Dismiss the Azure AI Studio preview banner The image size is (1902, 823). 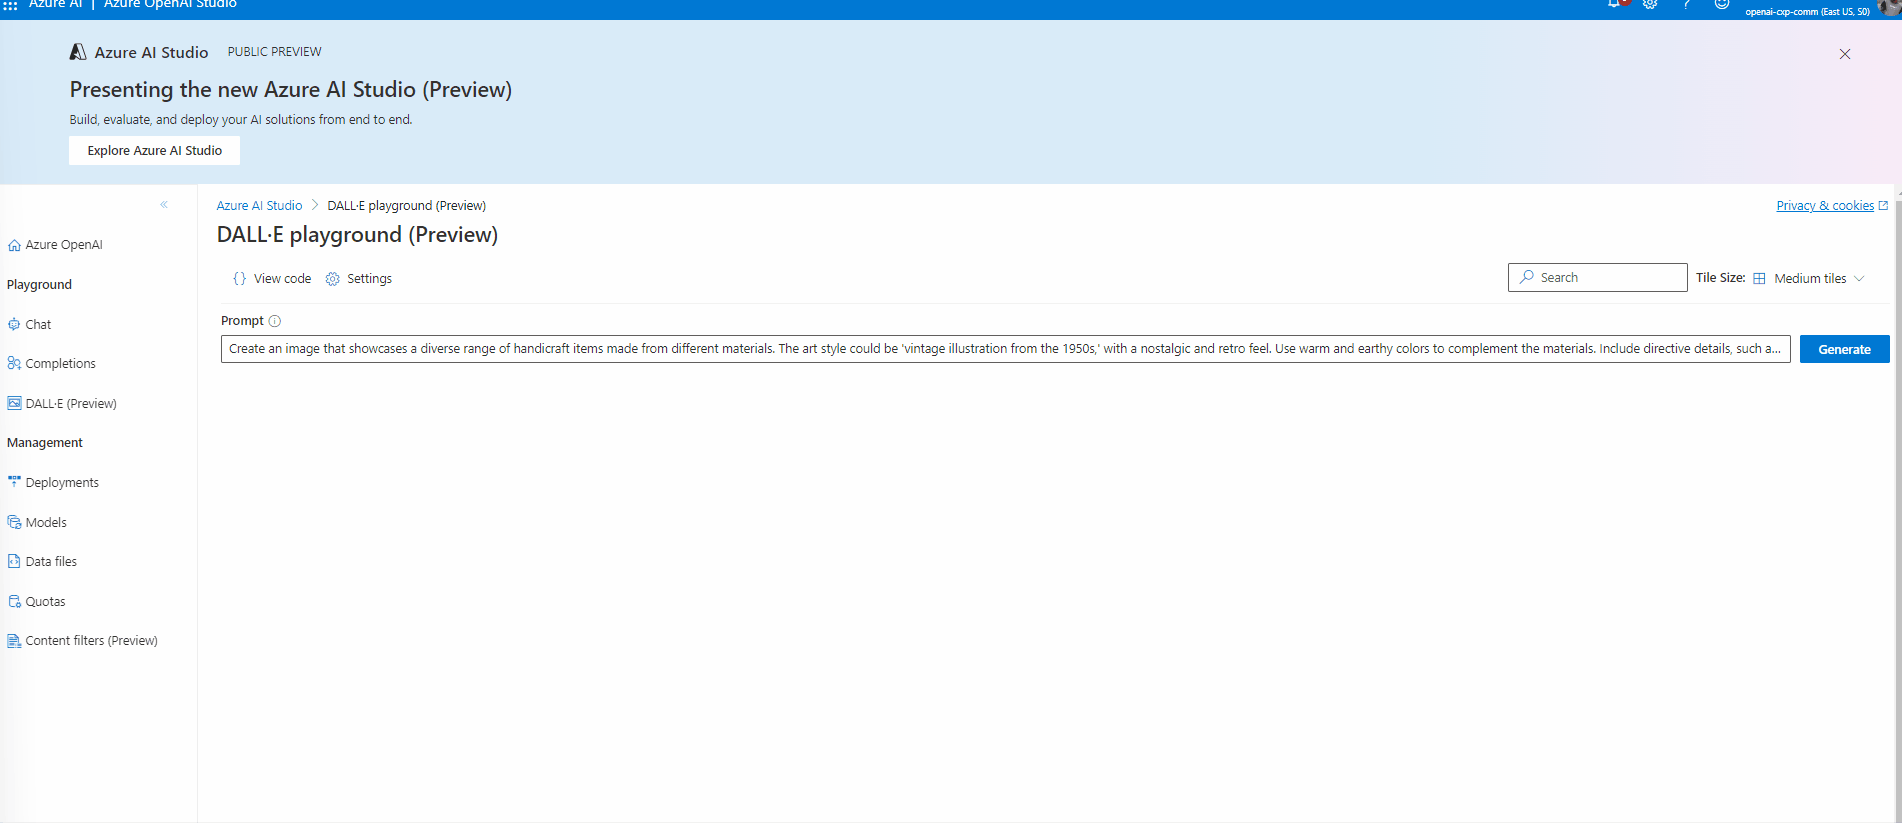tap(1845, 54)
